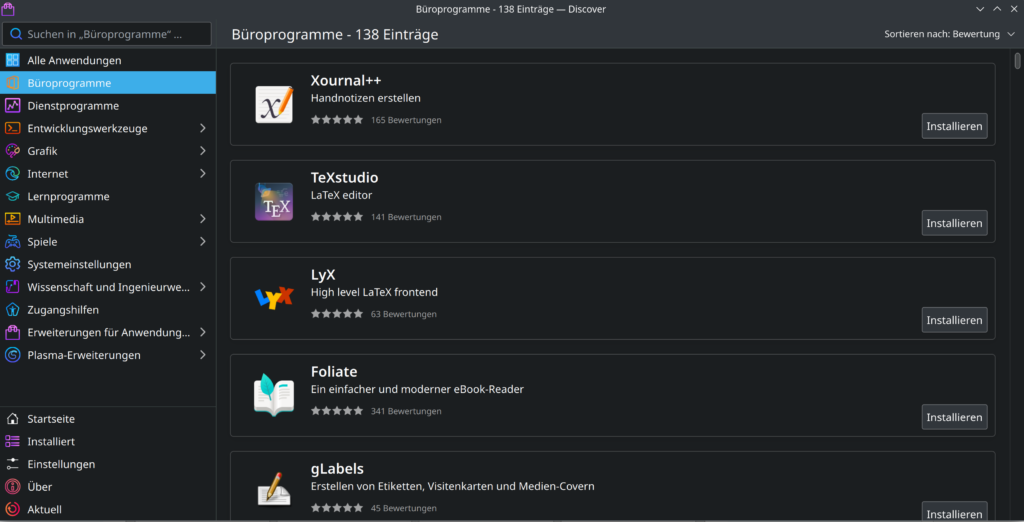Click the Spiele gamepad icon
This screenshot has width=1024, height=522.
point(12,242)
